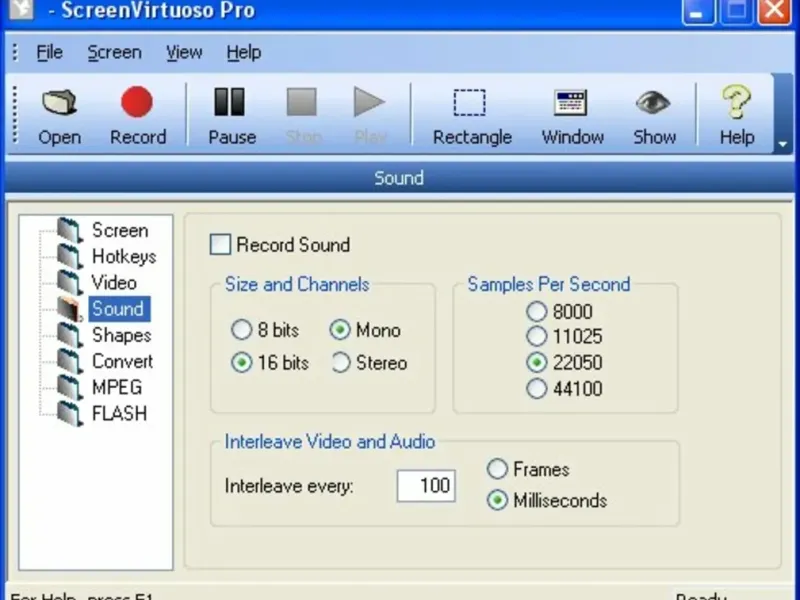Select the 16 bits radio button

(241, 363)
